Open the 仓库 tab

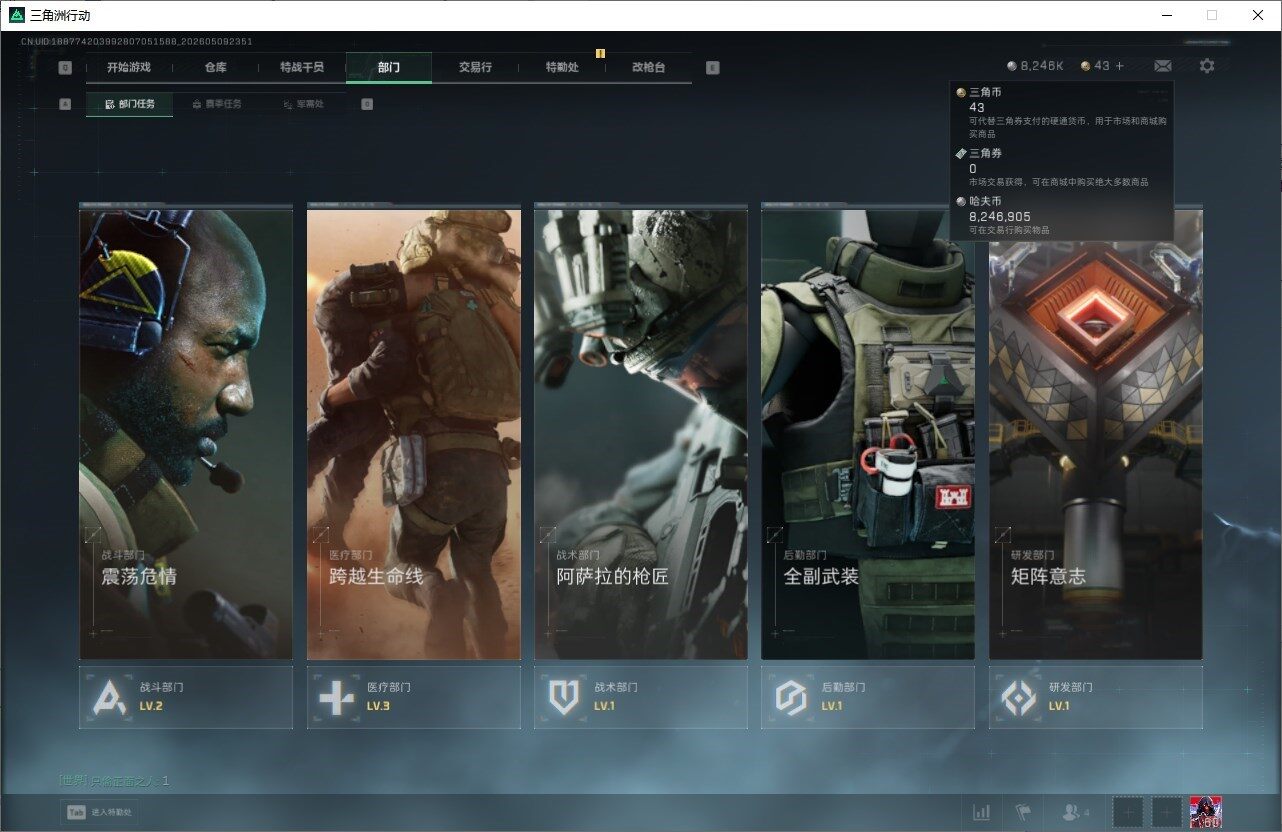[x=215, y=67]
